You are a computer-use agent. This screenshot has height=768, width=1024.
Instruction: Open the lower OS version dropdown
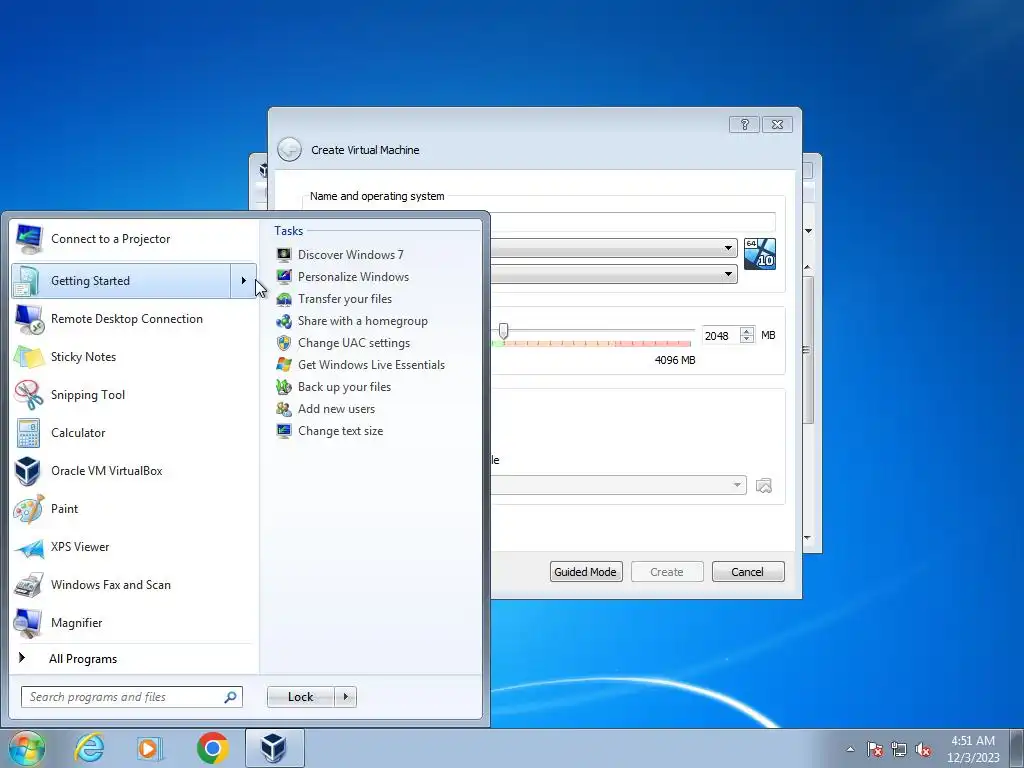[x=728, y=274]
